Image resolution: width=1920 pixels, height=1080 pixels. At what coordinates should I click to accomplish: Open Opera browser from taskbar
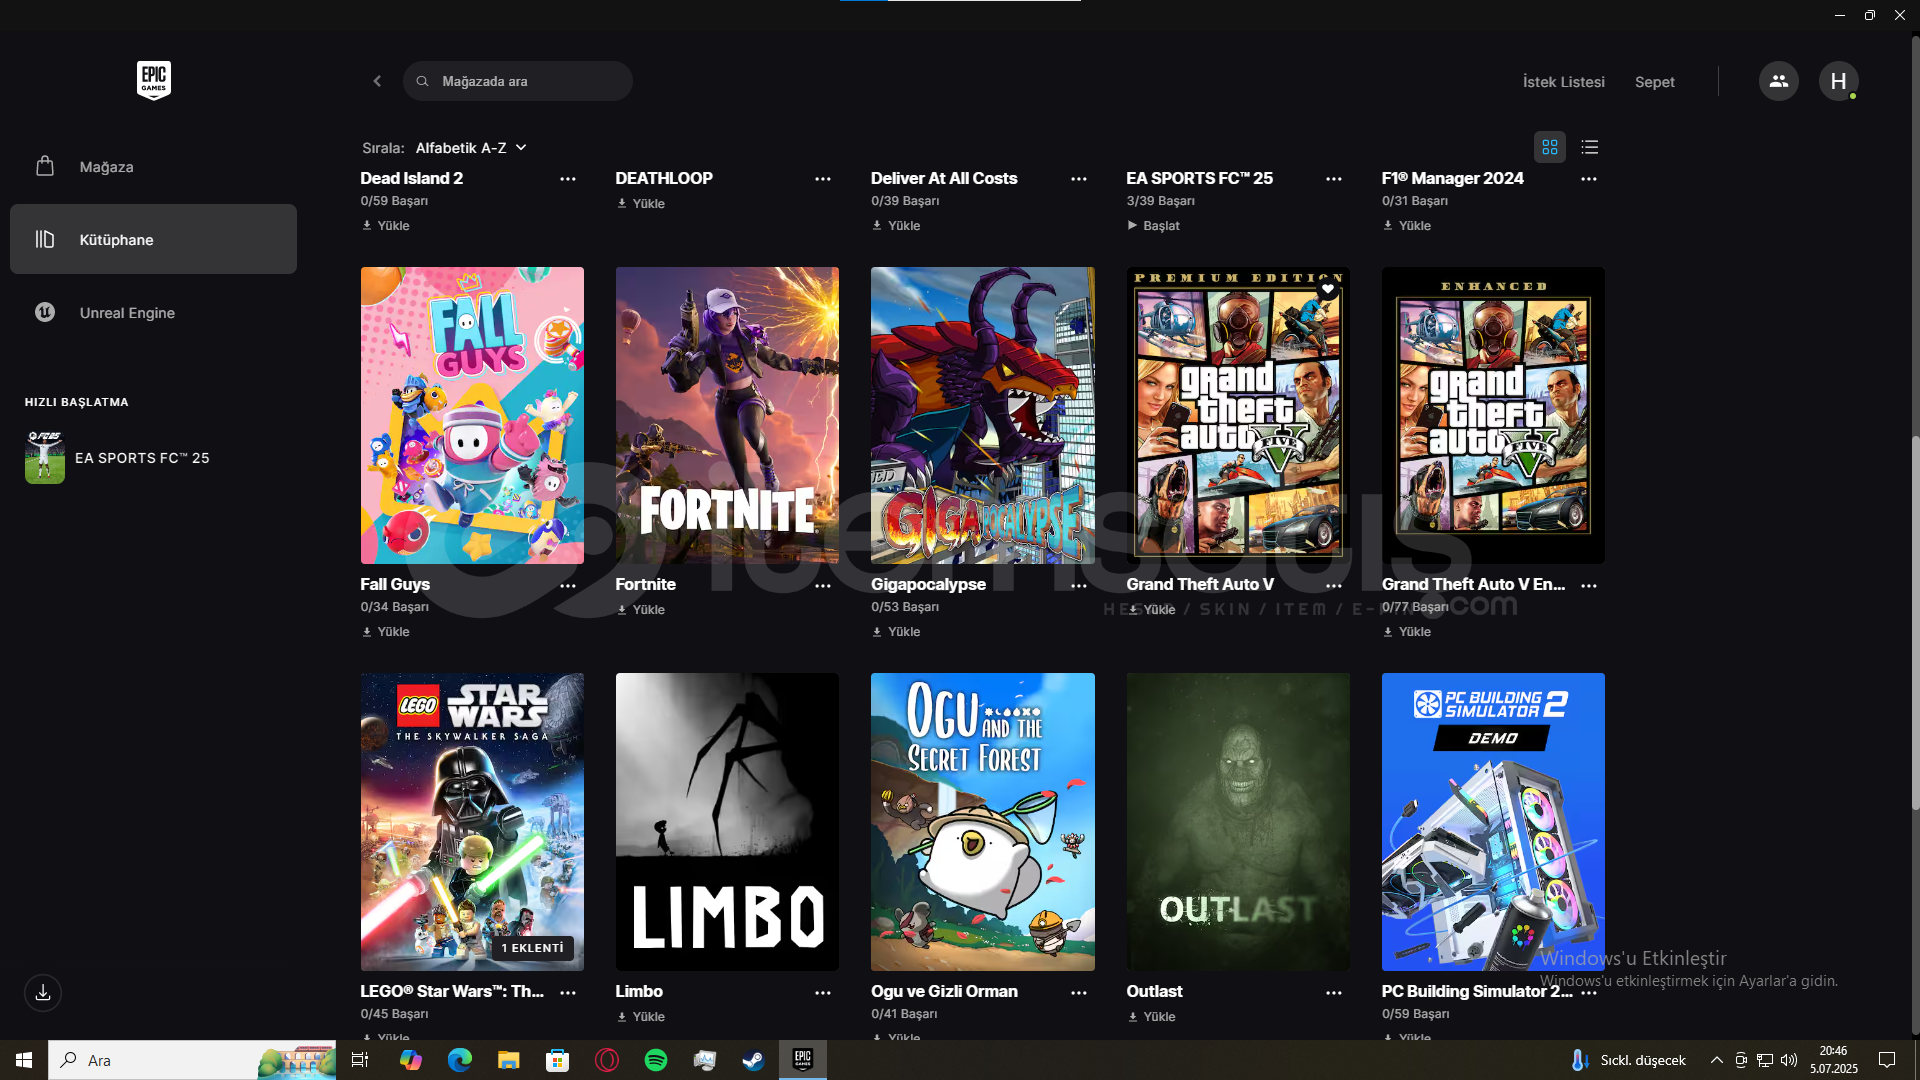point(606,1060)
